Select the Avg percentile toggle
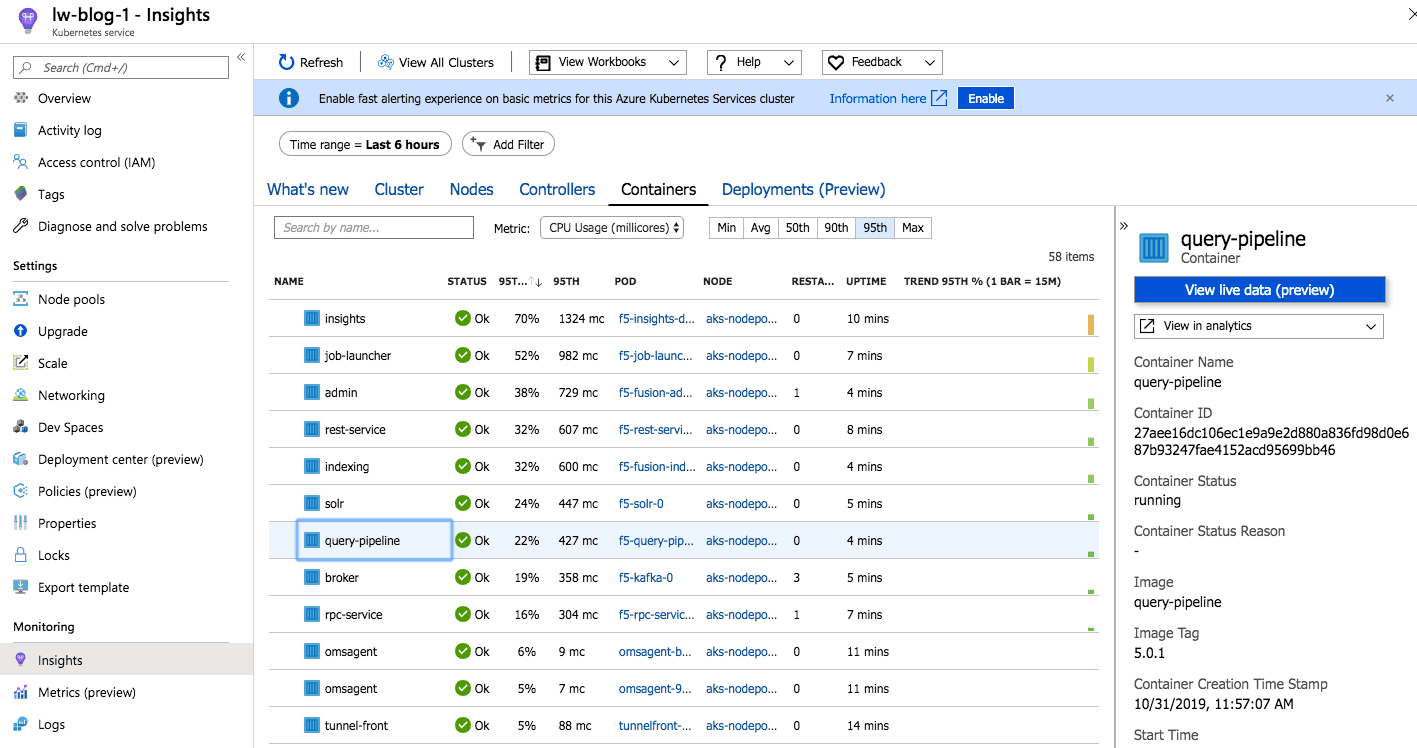This screenshot has width=1417, height=748. pos(760,228)
